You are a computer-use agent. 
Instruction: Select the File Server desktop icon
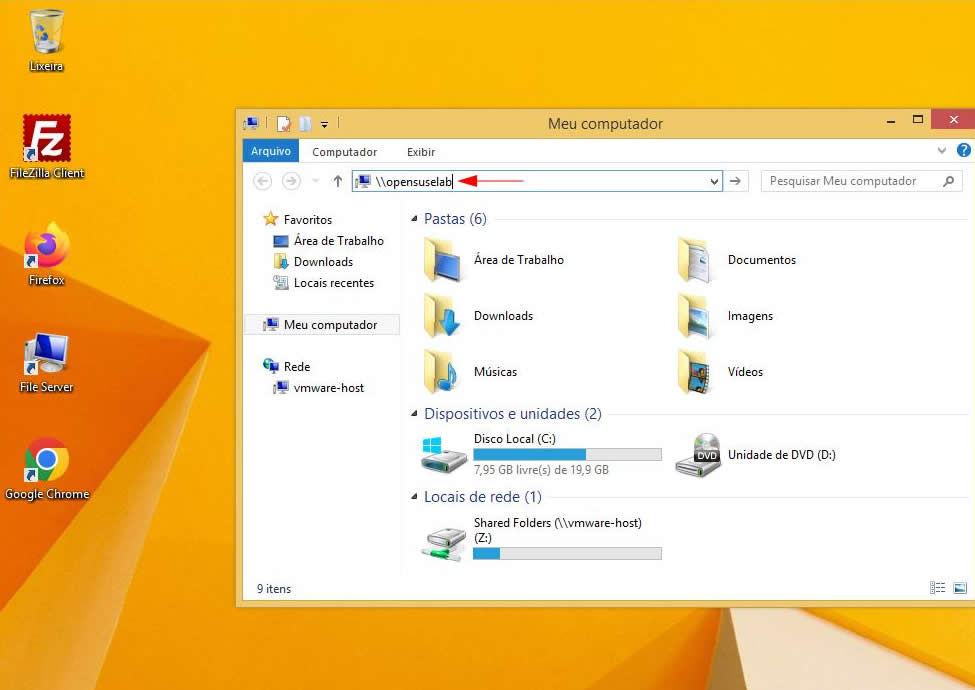[46, 354]
